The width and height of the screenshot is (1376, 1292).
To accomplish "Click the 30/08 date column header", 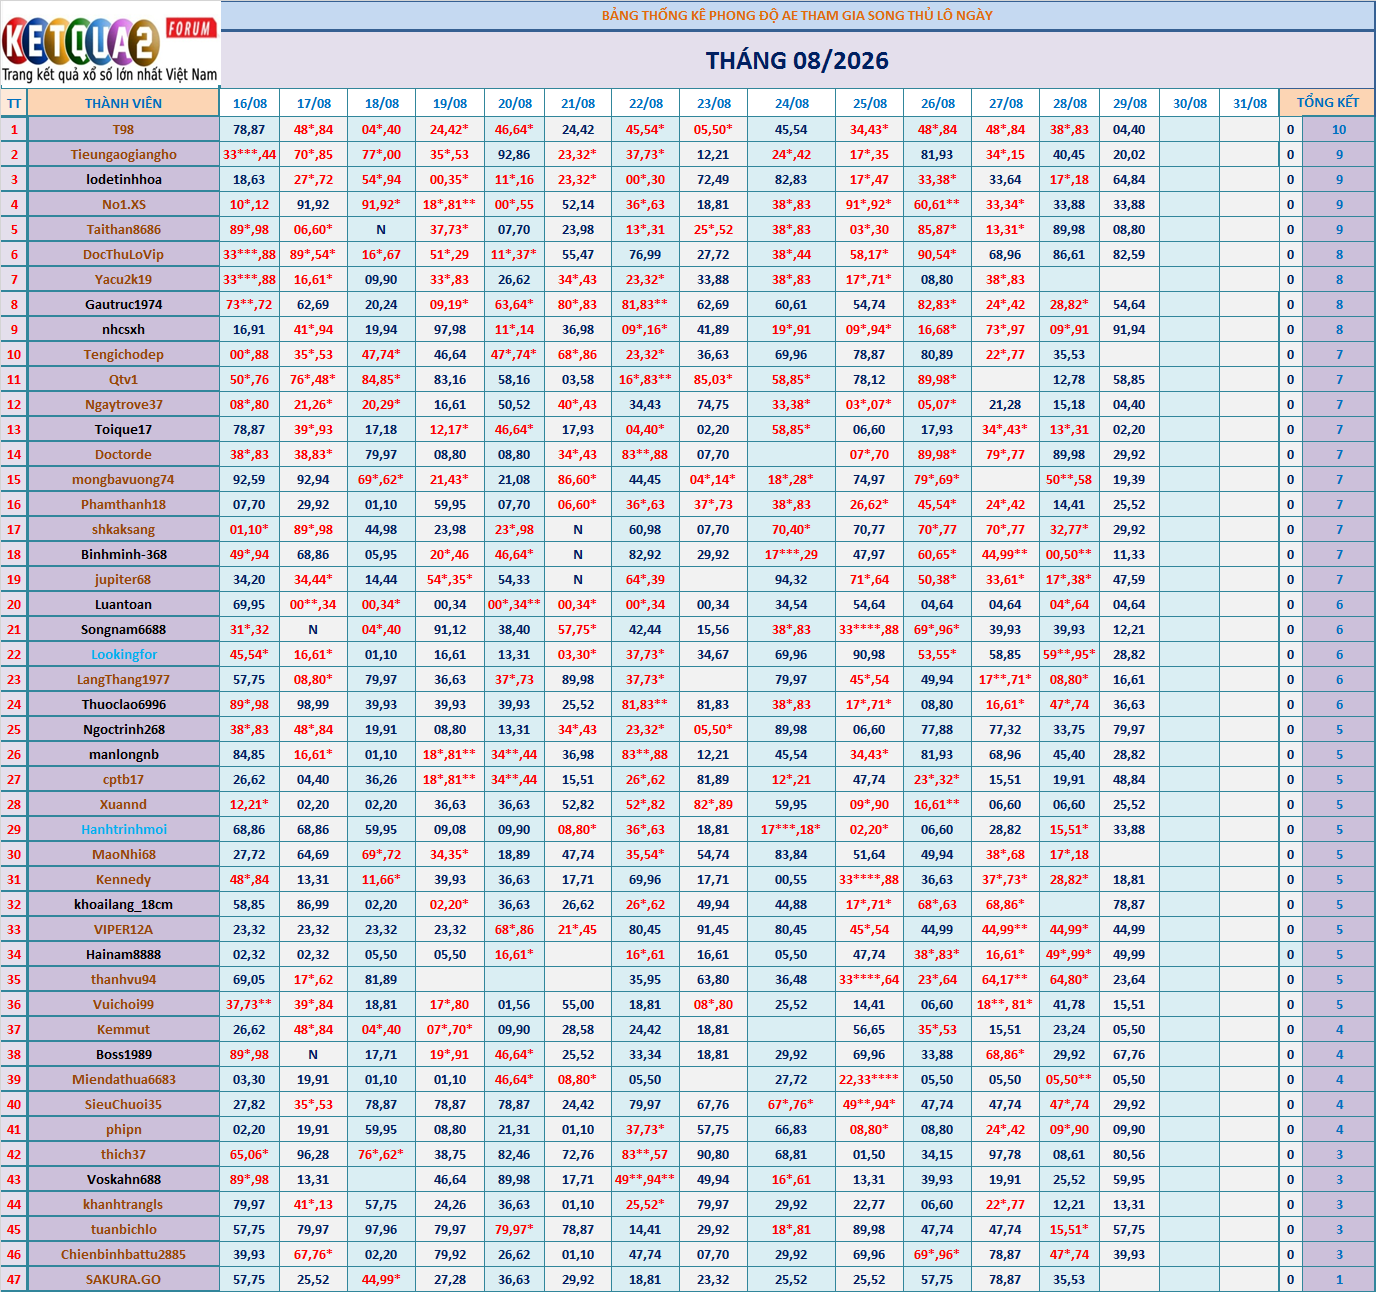I will (1190, 103).
